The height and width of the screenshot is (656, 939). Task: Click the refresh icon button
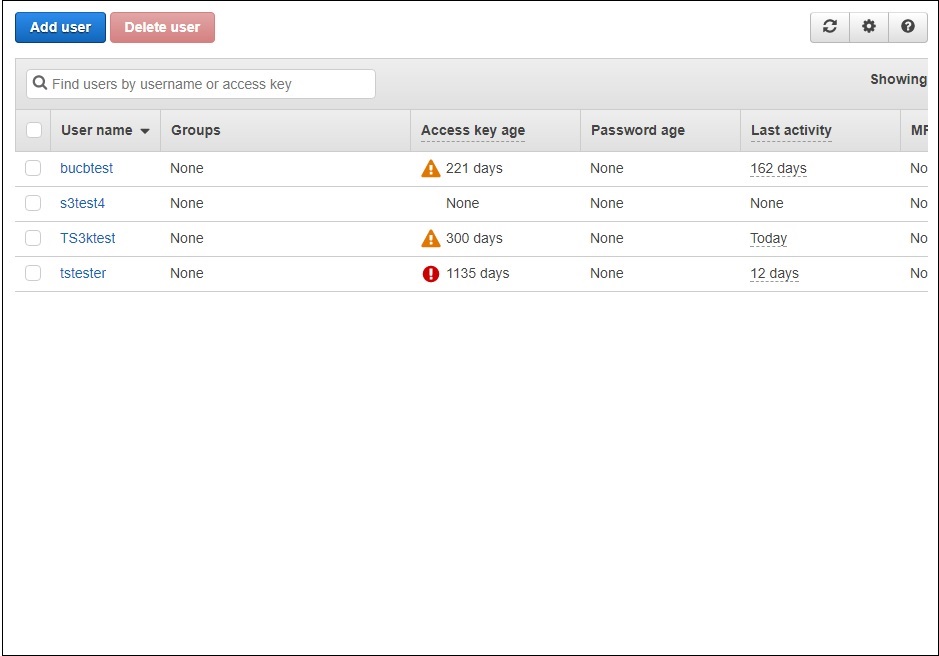click(x=829, y=27)
